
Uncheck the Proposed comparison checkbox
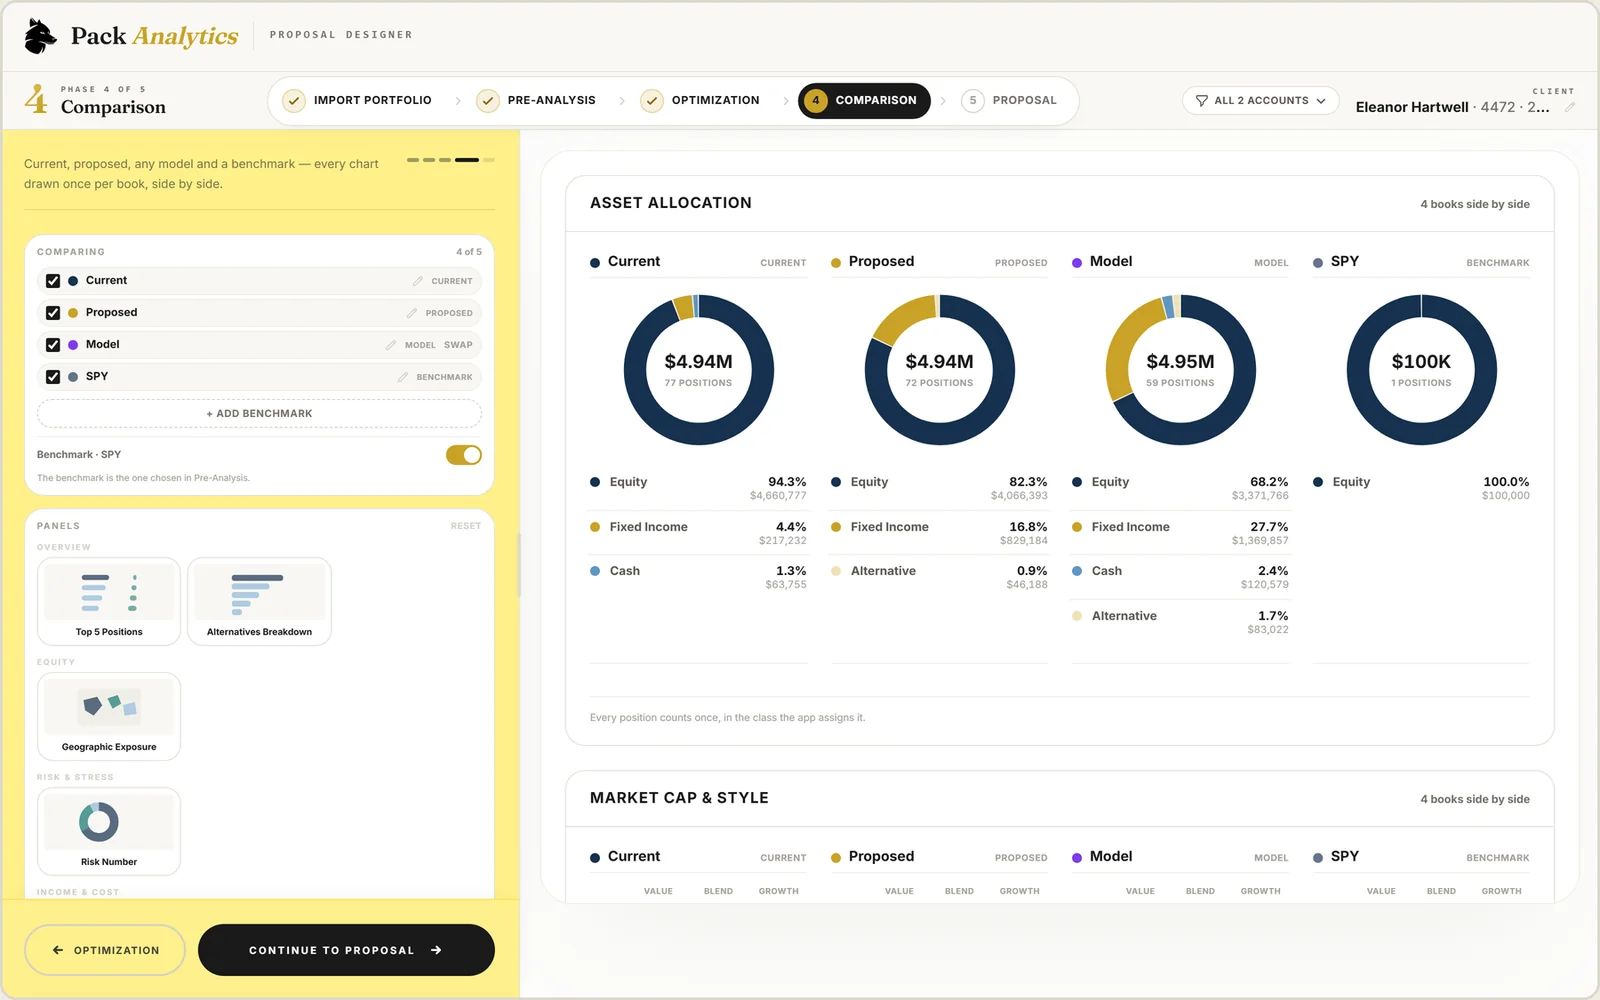pos(53,313)
